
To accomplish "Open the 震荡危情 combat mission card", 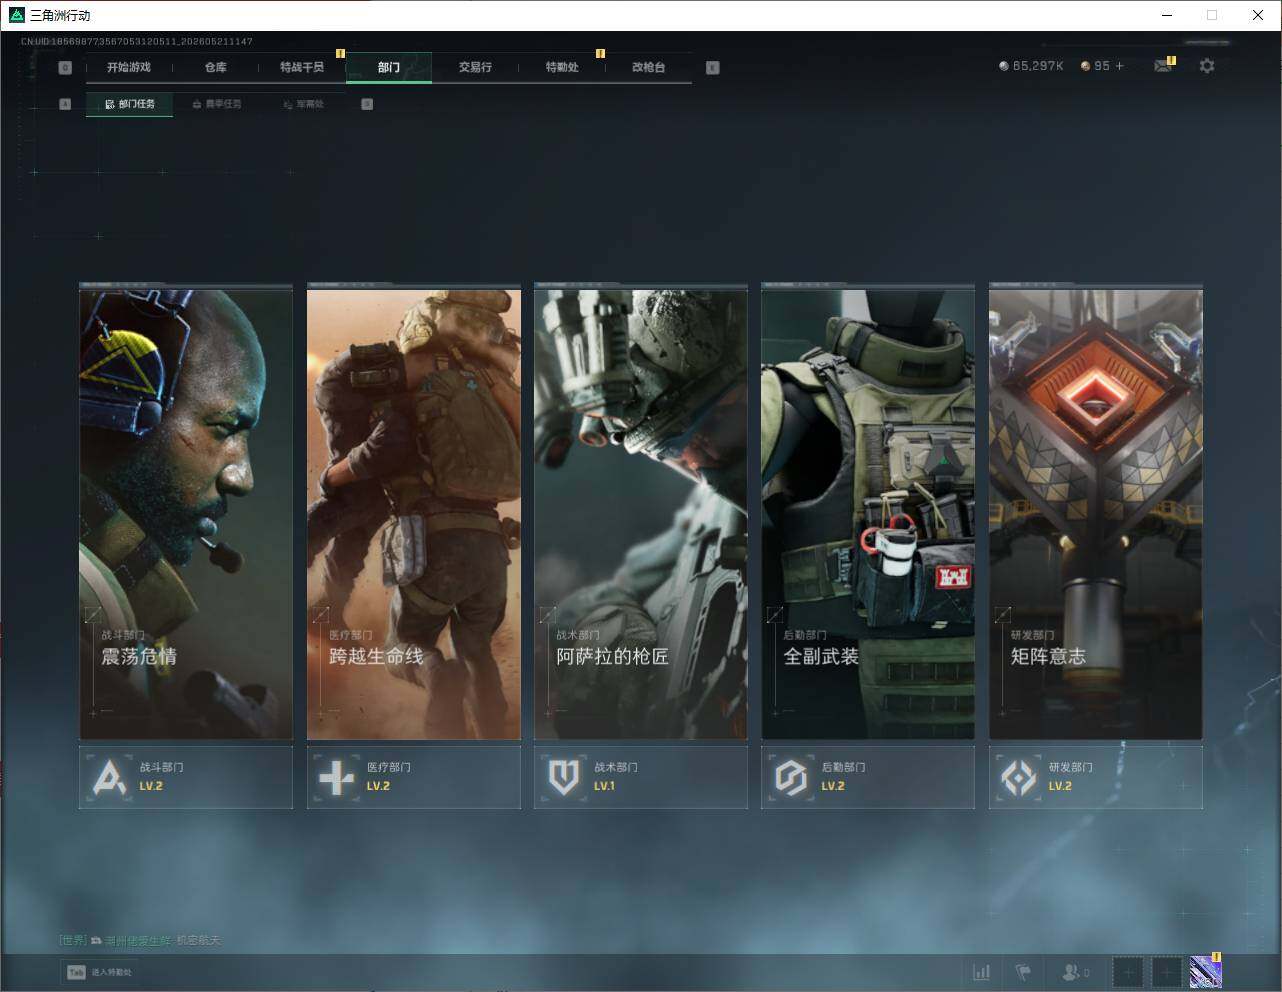I will coord(186,513).
